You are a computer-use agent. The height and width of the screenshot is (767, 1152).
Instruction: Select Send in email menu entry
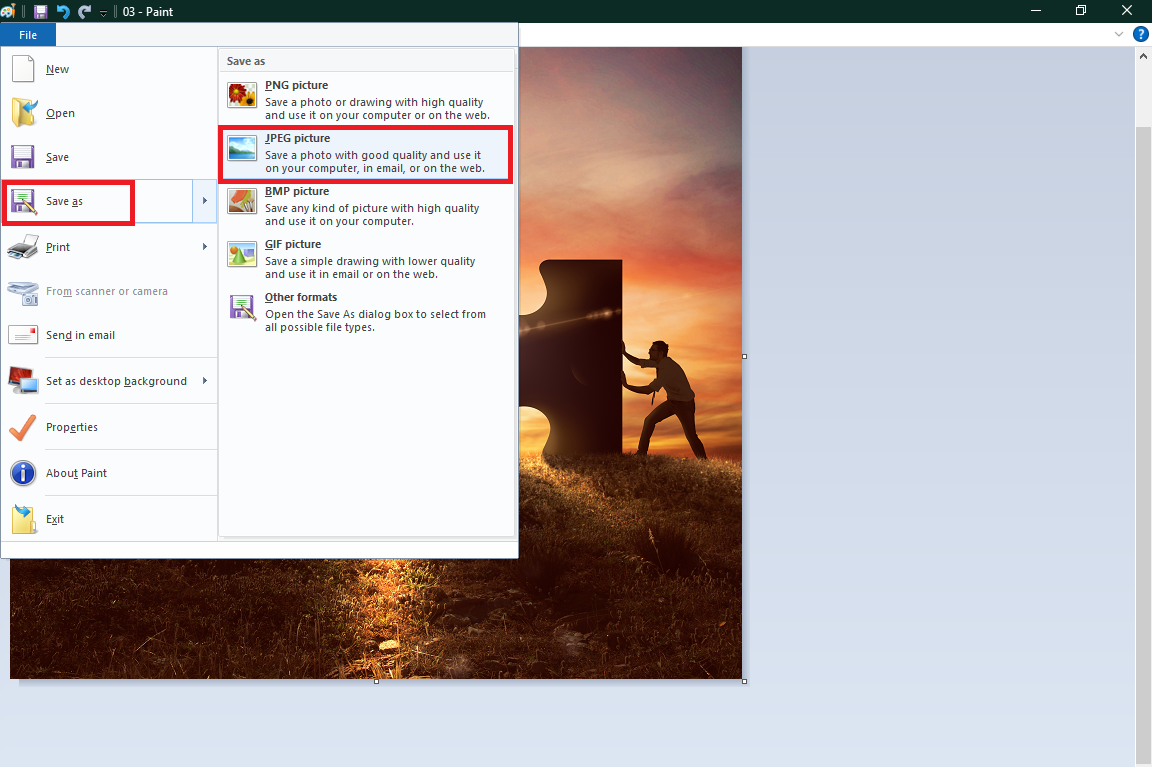click(x=109, y=335)
